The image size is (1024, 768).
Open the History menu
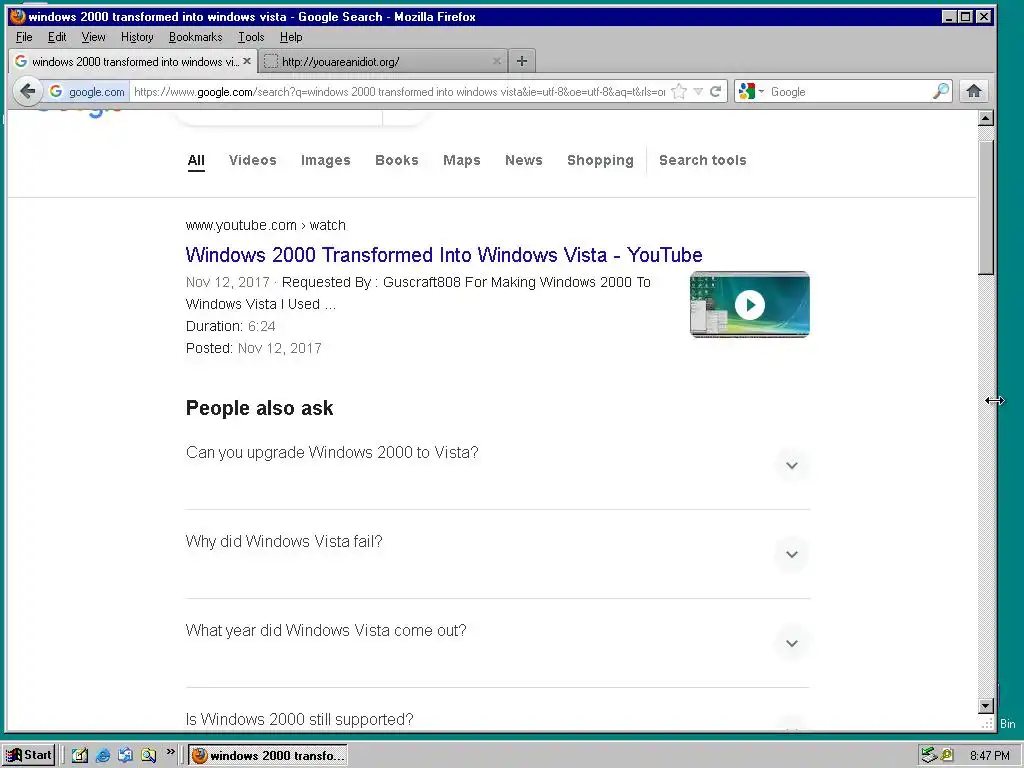click(x=137, y=37)
